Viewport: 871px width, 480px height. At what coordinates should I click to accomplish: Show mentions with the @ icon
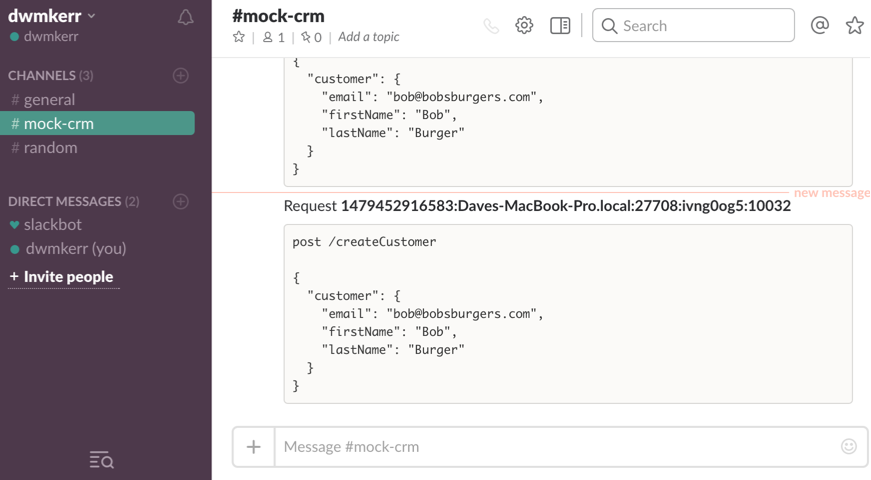point(820,25)
